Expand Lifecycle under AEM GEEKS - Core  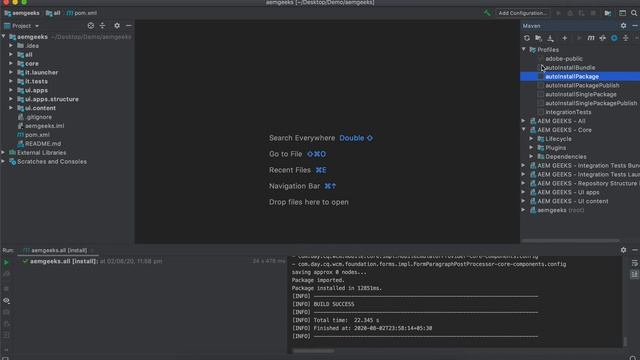tap(531, 139)
